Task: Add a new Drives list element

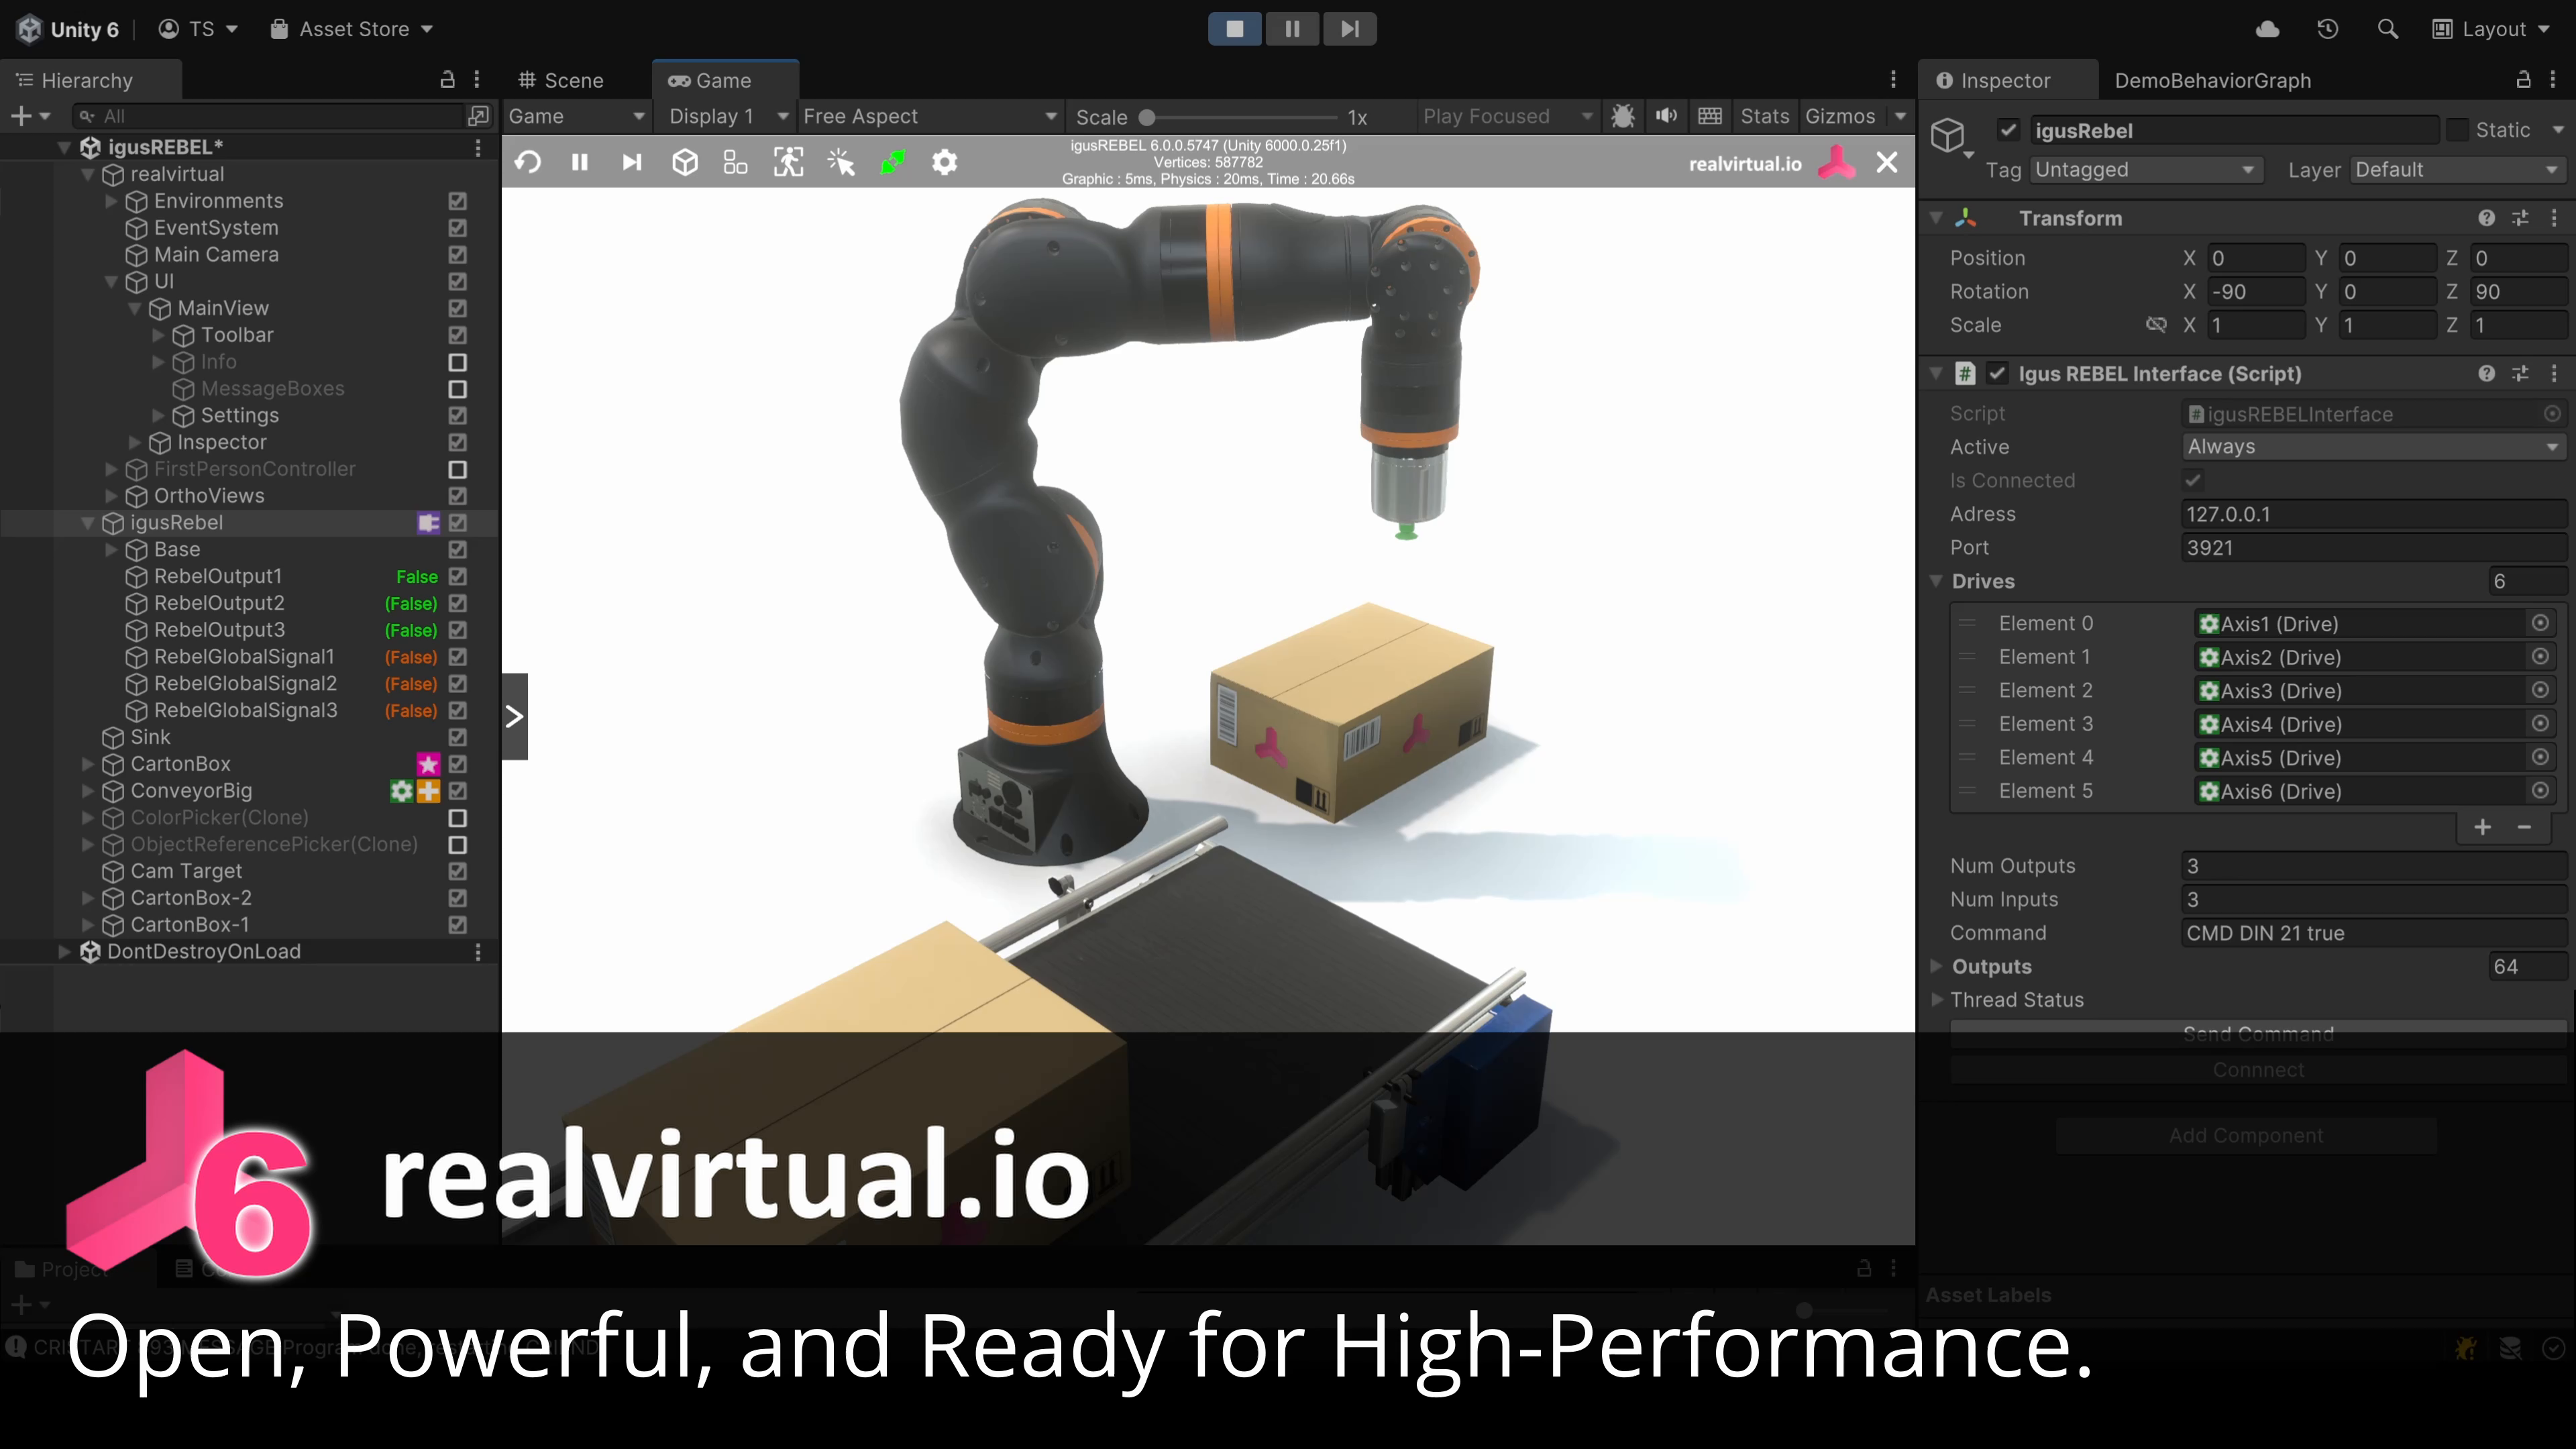Action: (2482, 827)
